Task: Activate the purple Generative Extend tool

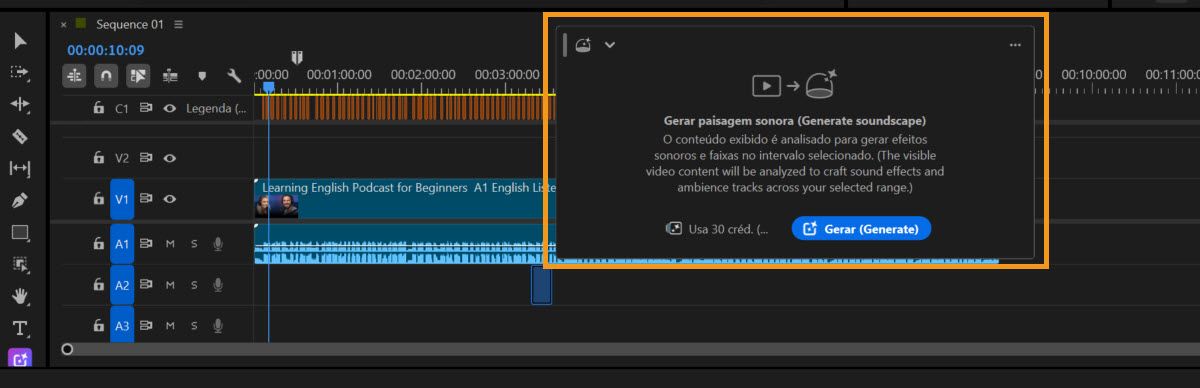Action: point(20,358)
